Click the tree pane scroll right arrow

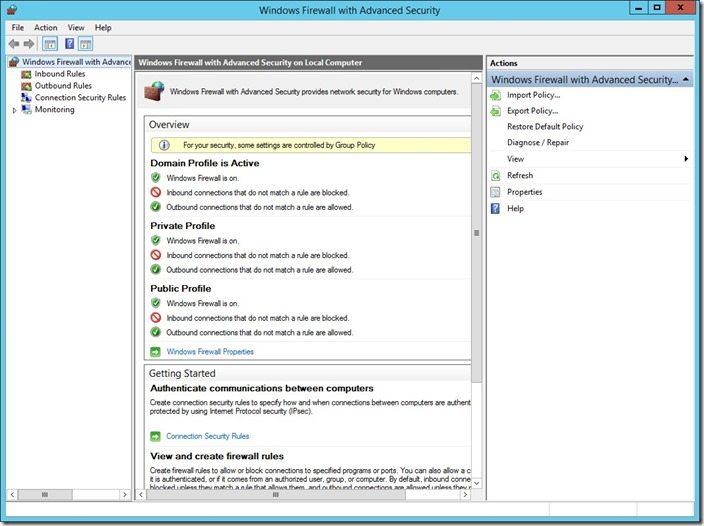point(124,495)
